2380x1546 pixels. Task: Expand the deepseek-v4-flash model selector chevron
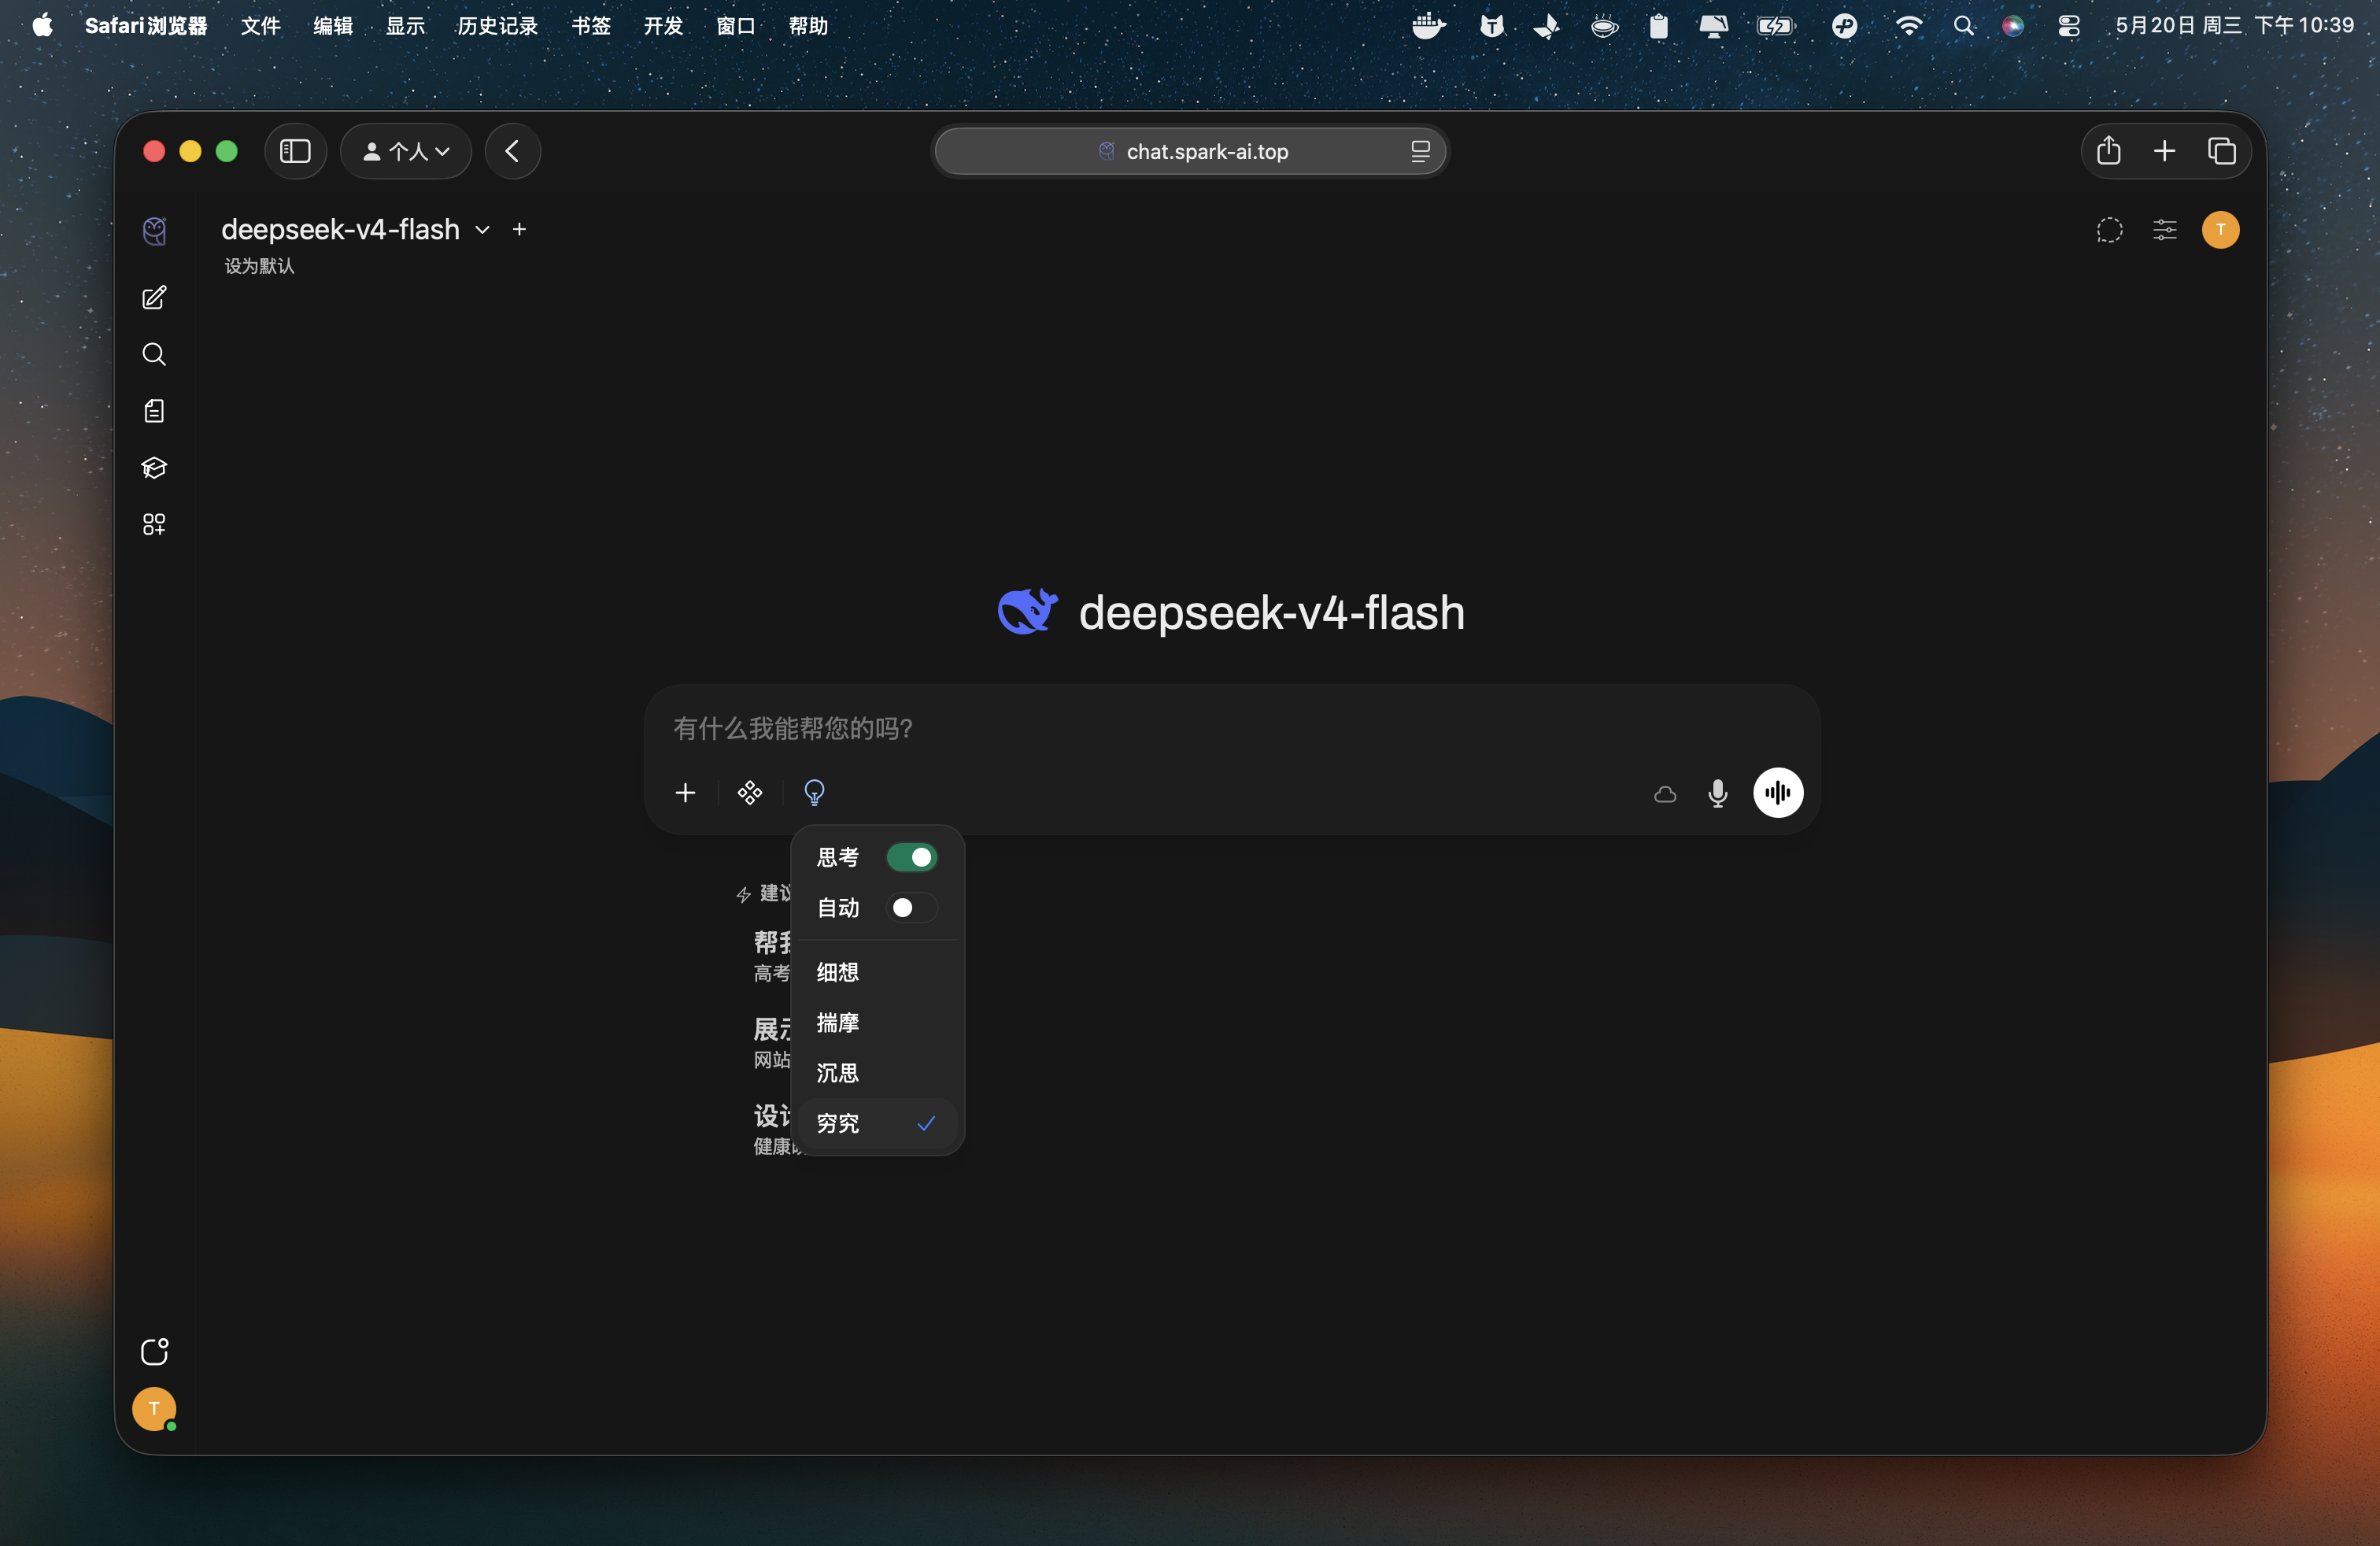point(483,230)
